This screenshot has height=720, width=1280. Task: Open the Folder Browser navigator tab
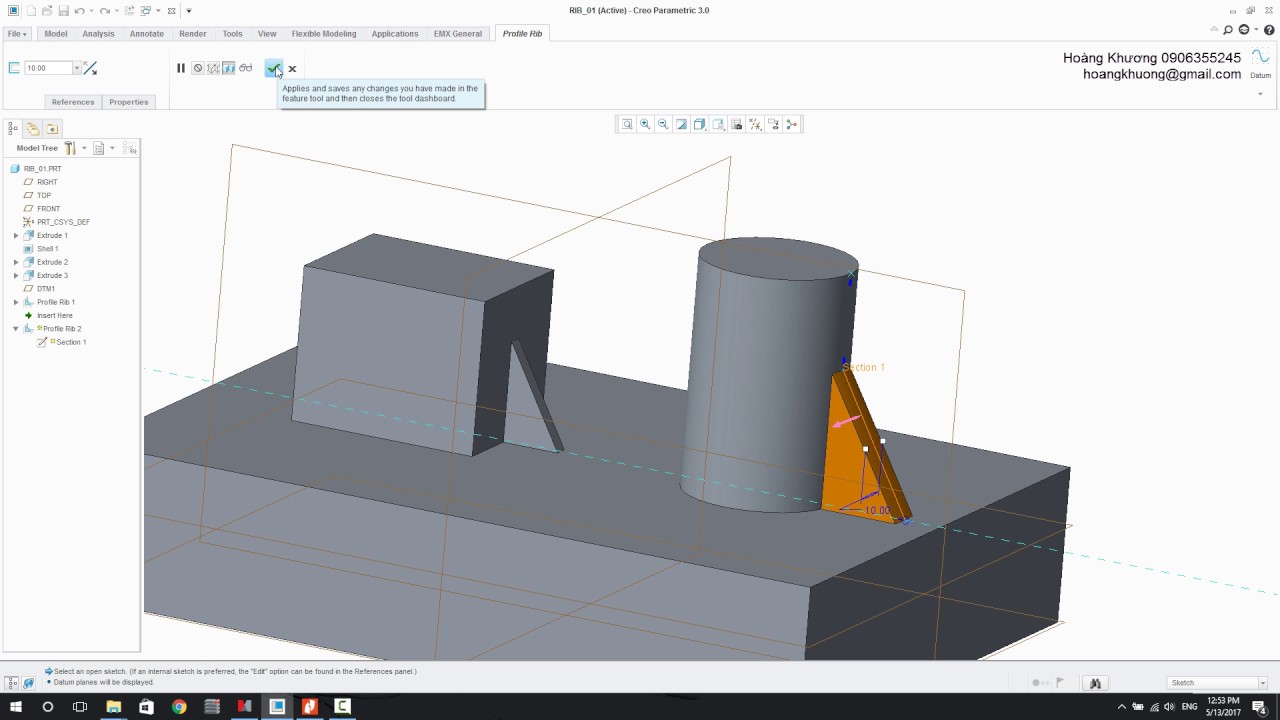pyautogui.click(x=33, y=128)
